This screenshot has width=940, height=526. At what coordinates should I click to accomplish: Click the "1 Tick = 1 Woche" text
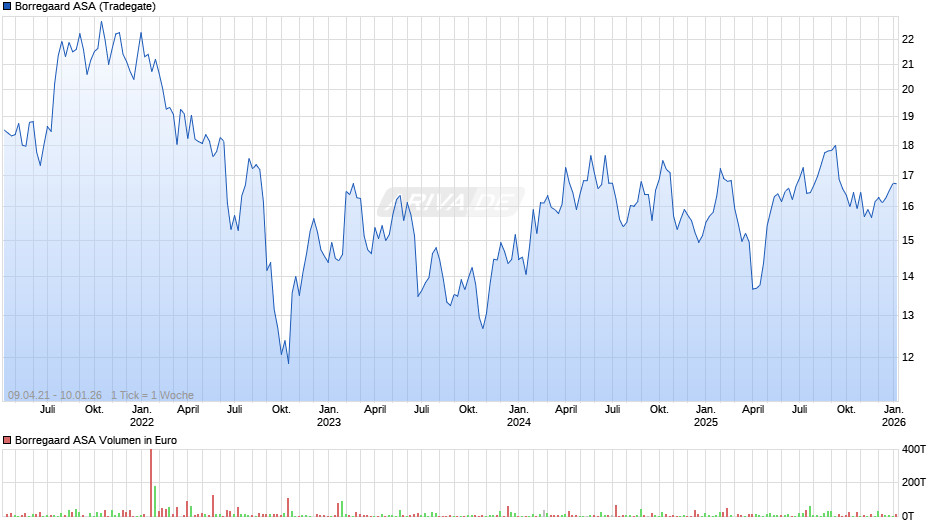coord(152,395)
